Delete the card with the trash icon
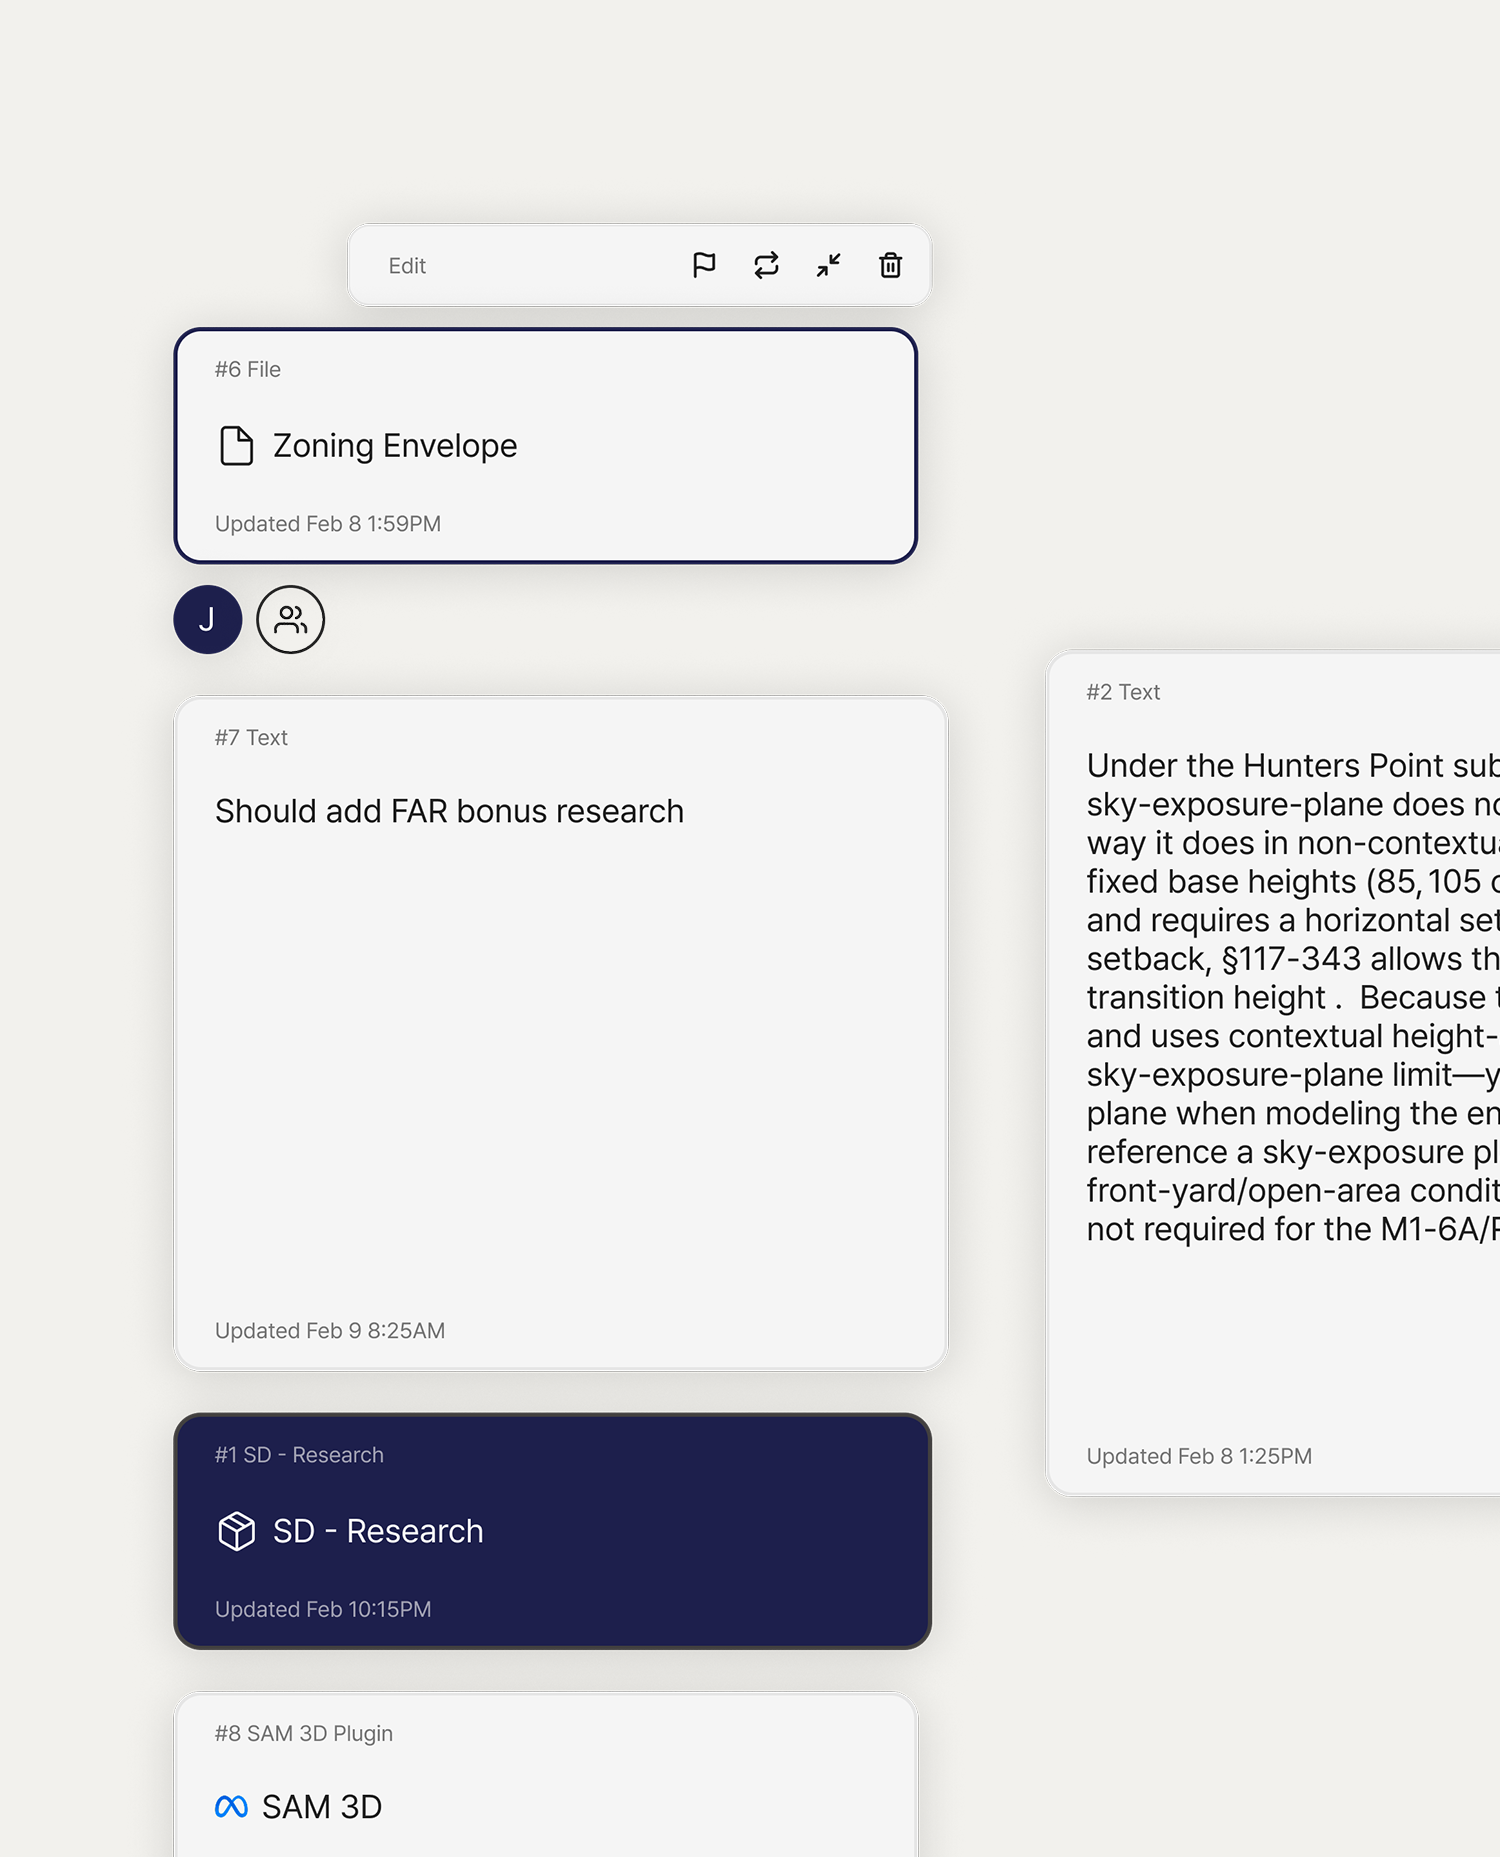The height and width of the screenshot is (1857, 1500). tap(890, 265)
